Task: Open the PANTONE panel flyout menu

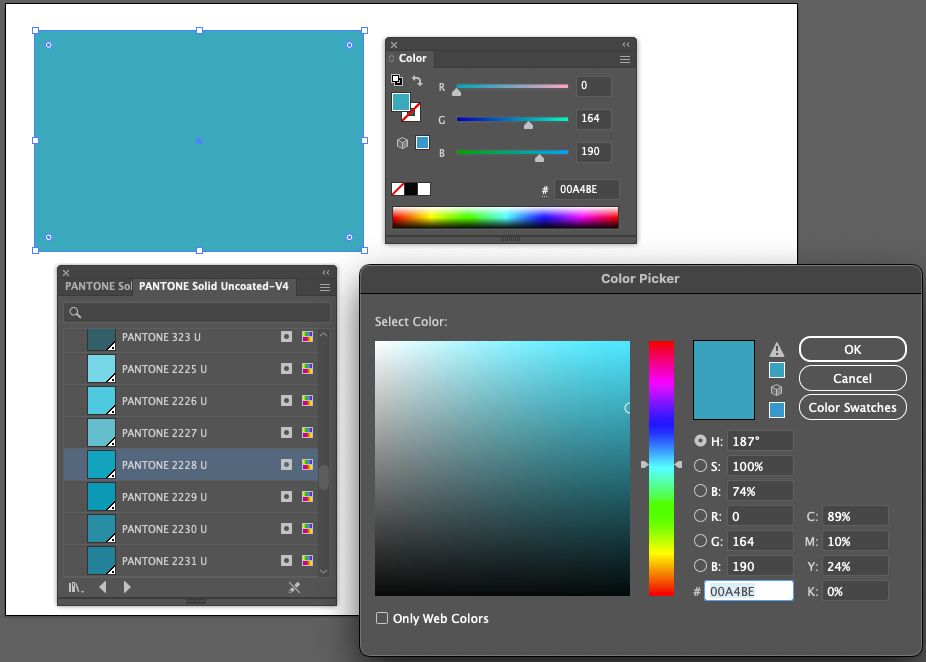Action: (x=324, y=287)
